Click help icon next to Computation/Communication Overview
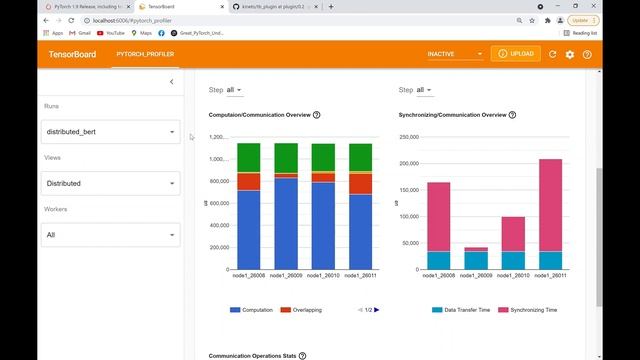 pos(317,115)
